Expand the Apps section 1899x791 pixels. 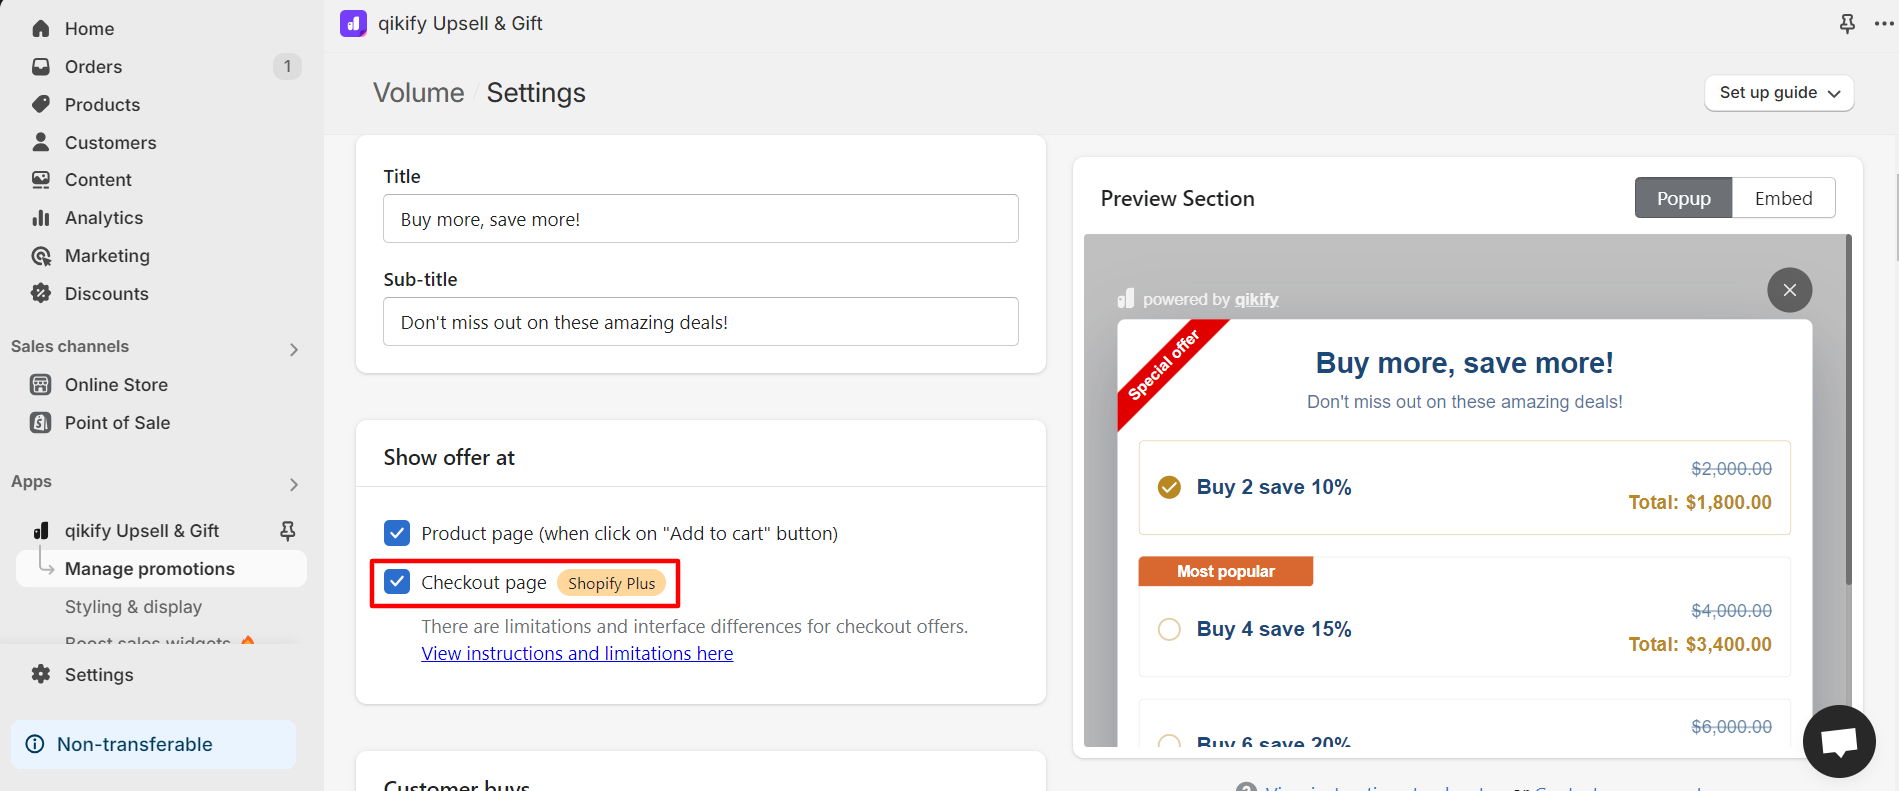293,484
